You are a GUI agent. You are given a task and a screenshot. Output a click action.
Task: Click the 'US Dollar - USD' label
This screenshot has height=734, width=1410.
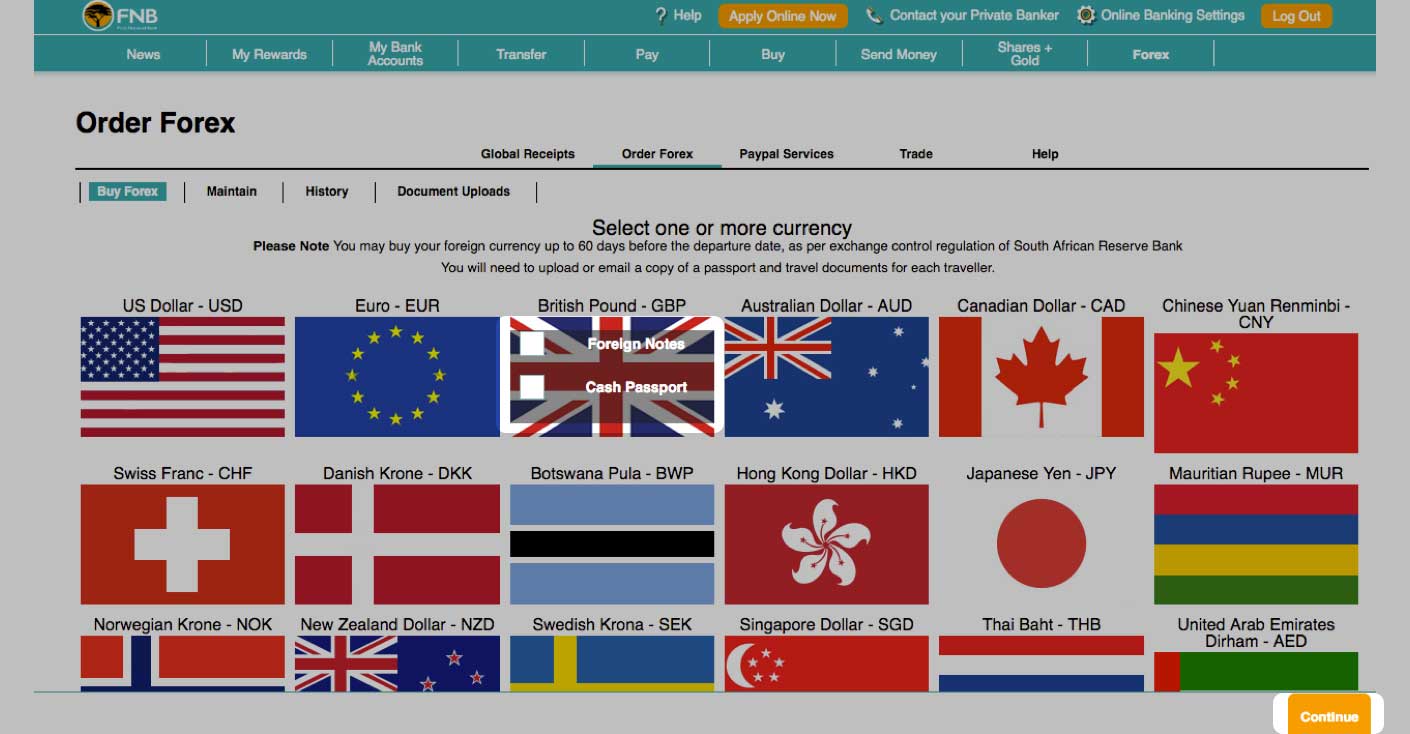pyautogui.click(x=183, y=306)
